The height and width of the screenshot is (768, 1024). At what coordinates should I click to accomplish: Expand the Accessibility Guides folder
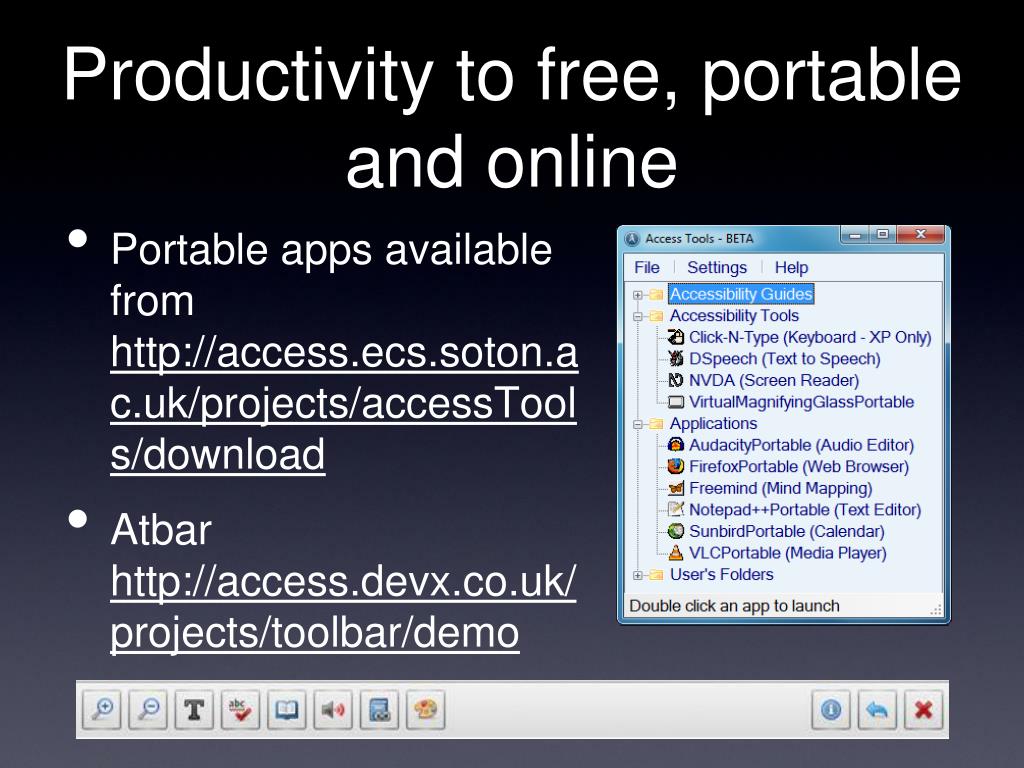[637, 295]
